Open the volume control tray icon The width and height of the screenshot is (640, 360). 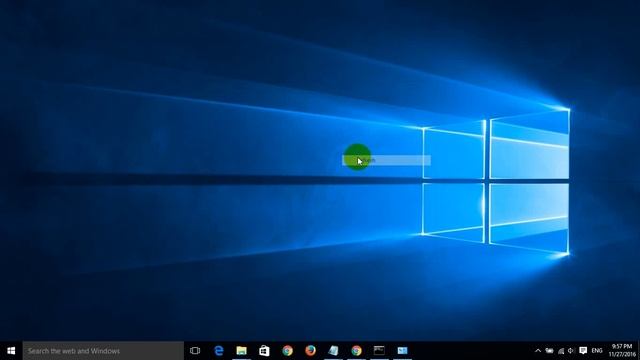571,351
